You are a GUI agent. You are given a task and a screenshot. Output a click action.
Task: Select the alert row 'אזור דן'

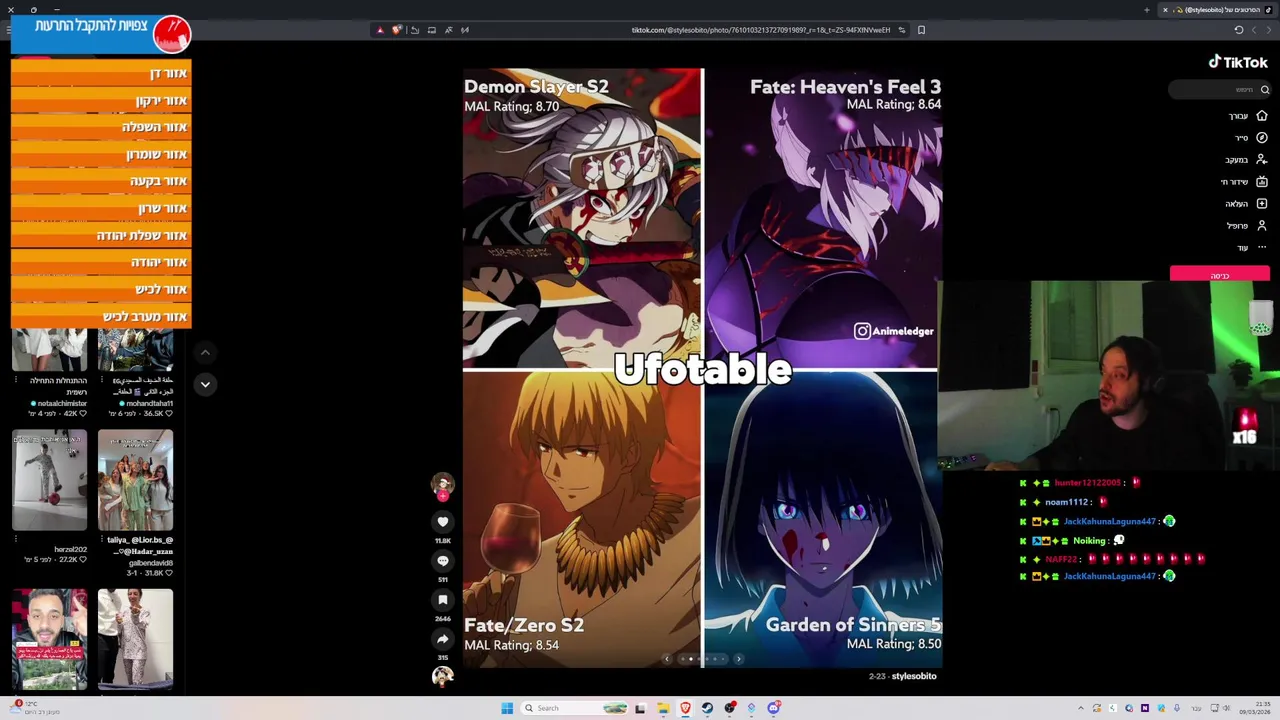click(x=101, y=73)
